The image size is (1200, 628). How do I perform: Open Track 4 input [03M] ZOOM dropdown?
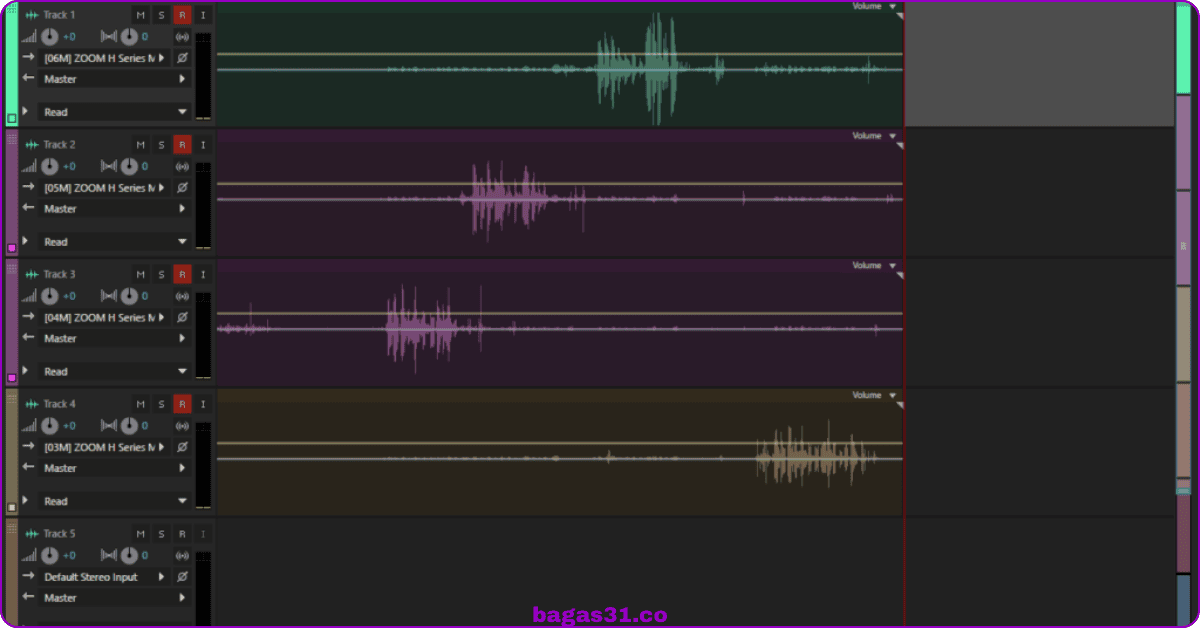[x=104, y=447]
